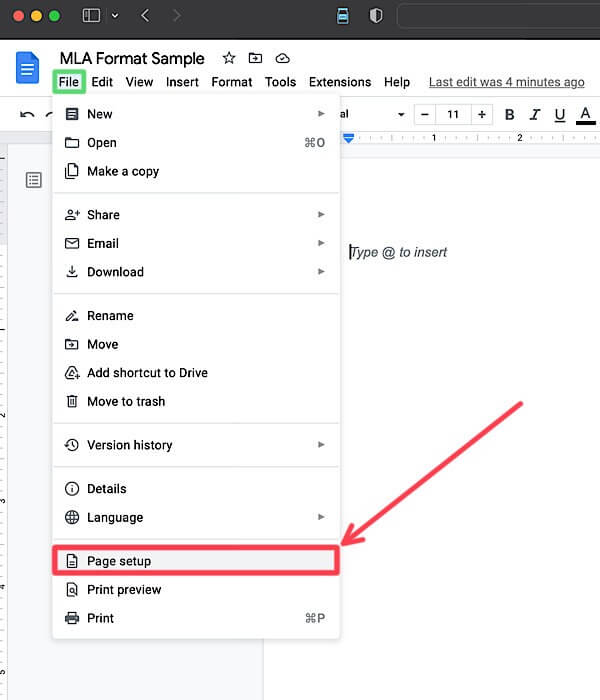Open the sidebar options chevron
This screenshot has width=600, height=700.
[115, 16]
